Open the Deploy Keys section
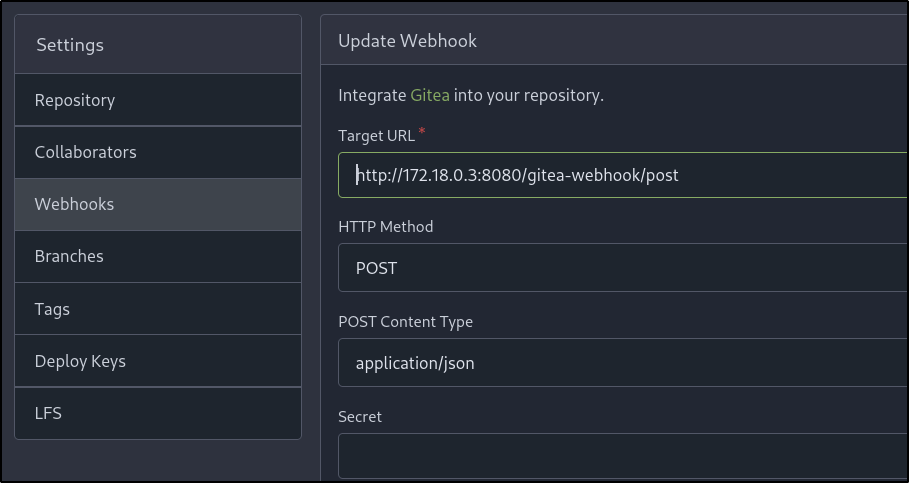909x483 pixels. click(x=80, y=361)
